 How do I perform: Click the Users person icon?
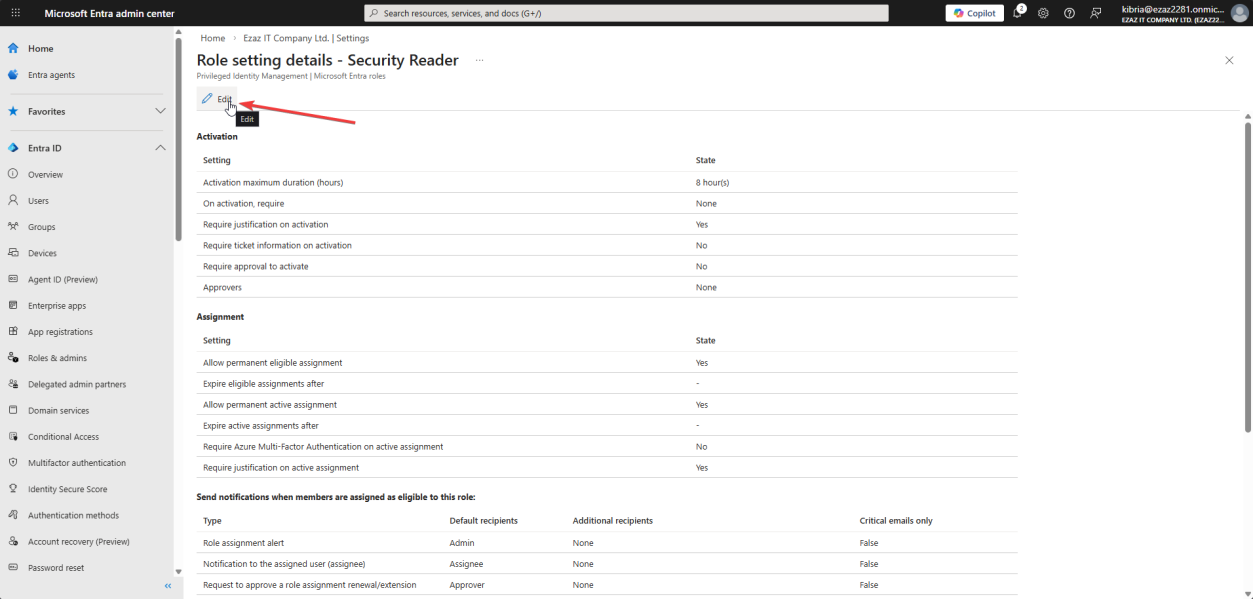coord(13,201)
